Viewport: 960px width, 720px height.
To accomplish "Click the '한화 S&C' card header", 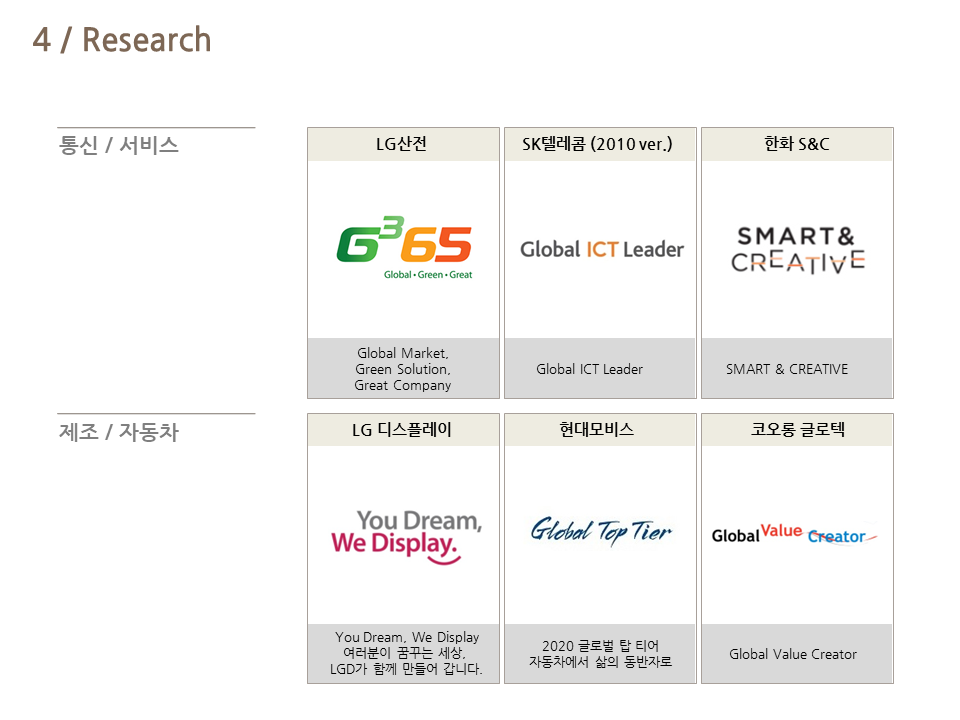I will point(797,144).
